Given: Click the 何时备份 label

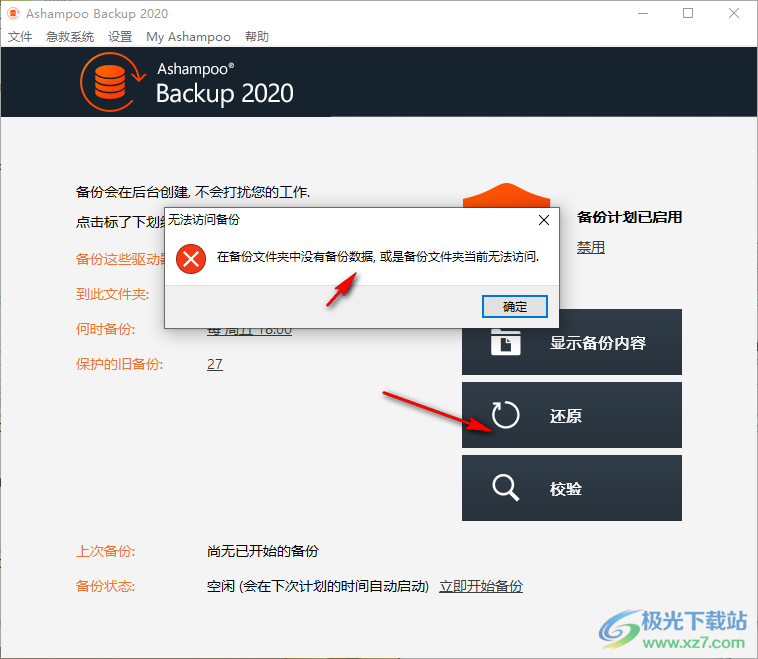Looking at the screenshot, I should click(x=105, y=329).
